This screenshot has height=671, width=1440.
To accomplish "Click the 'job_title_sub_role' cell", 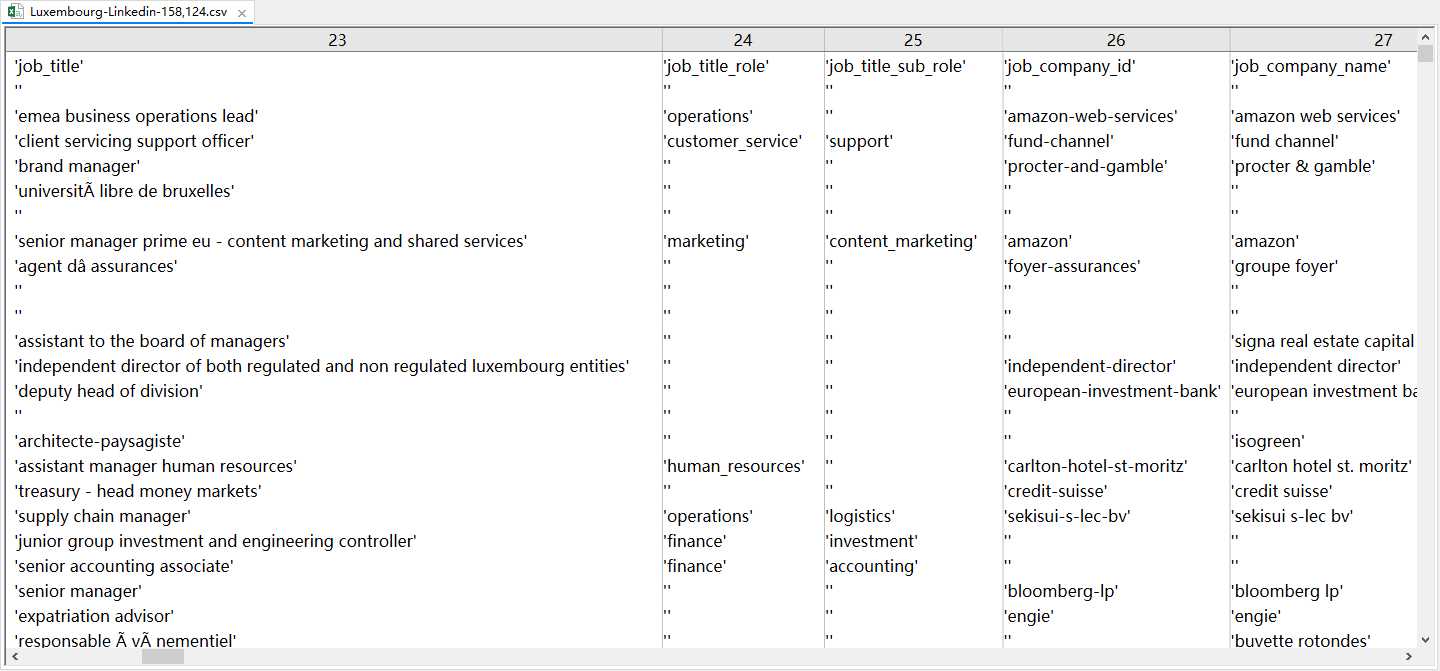I will coord(913,66).
